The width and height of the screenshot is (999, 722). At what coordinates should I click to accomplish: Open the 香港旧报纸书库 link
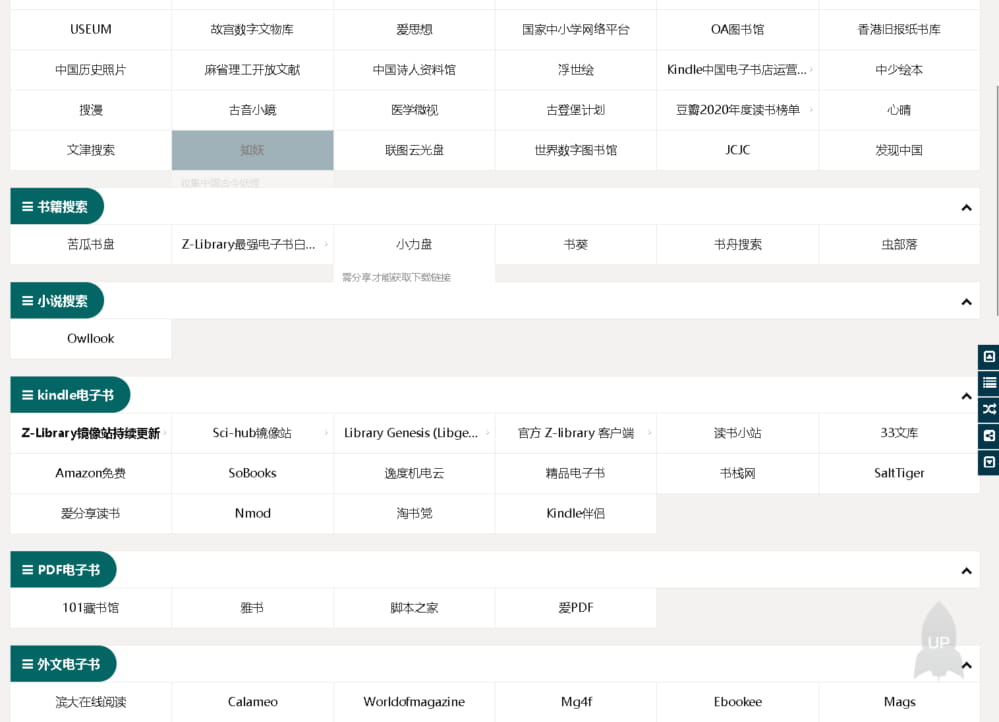[x=899, y=29]
